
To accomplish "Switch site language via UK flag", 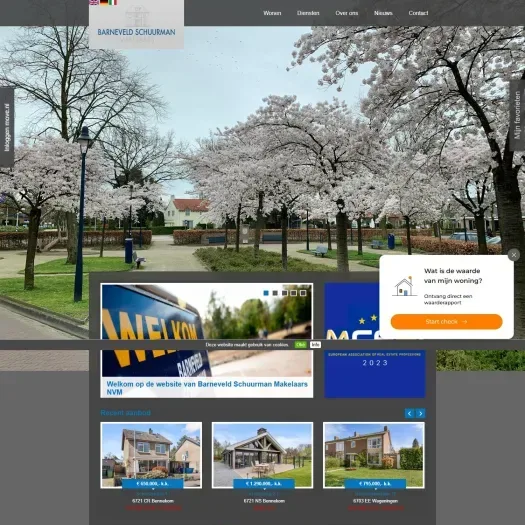I will pyautogui.click(x=94, y=2).
